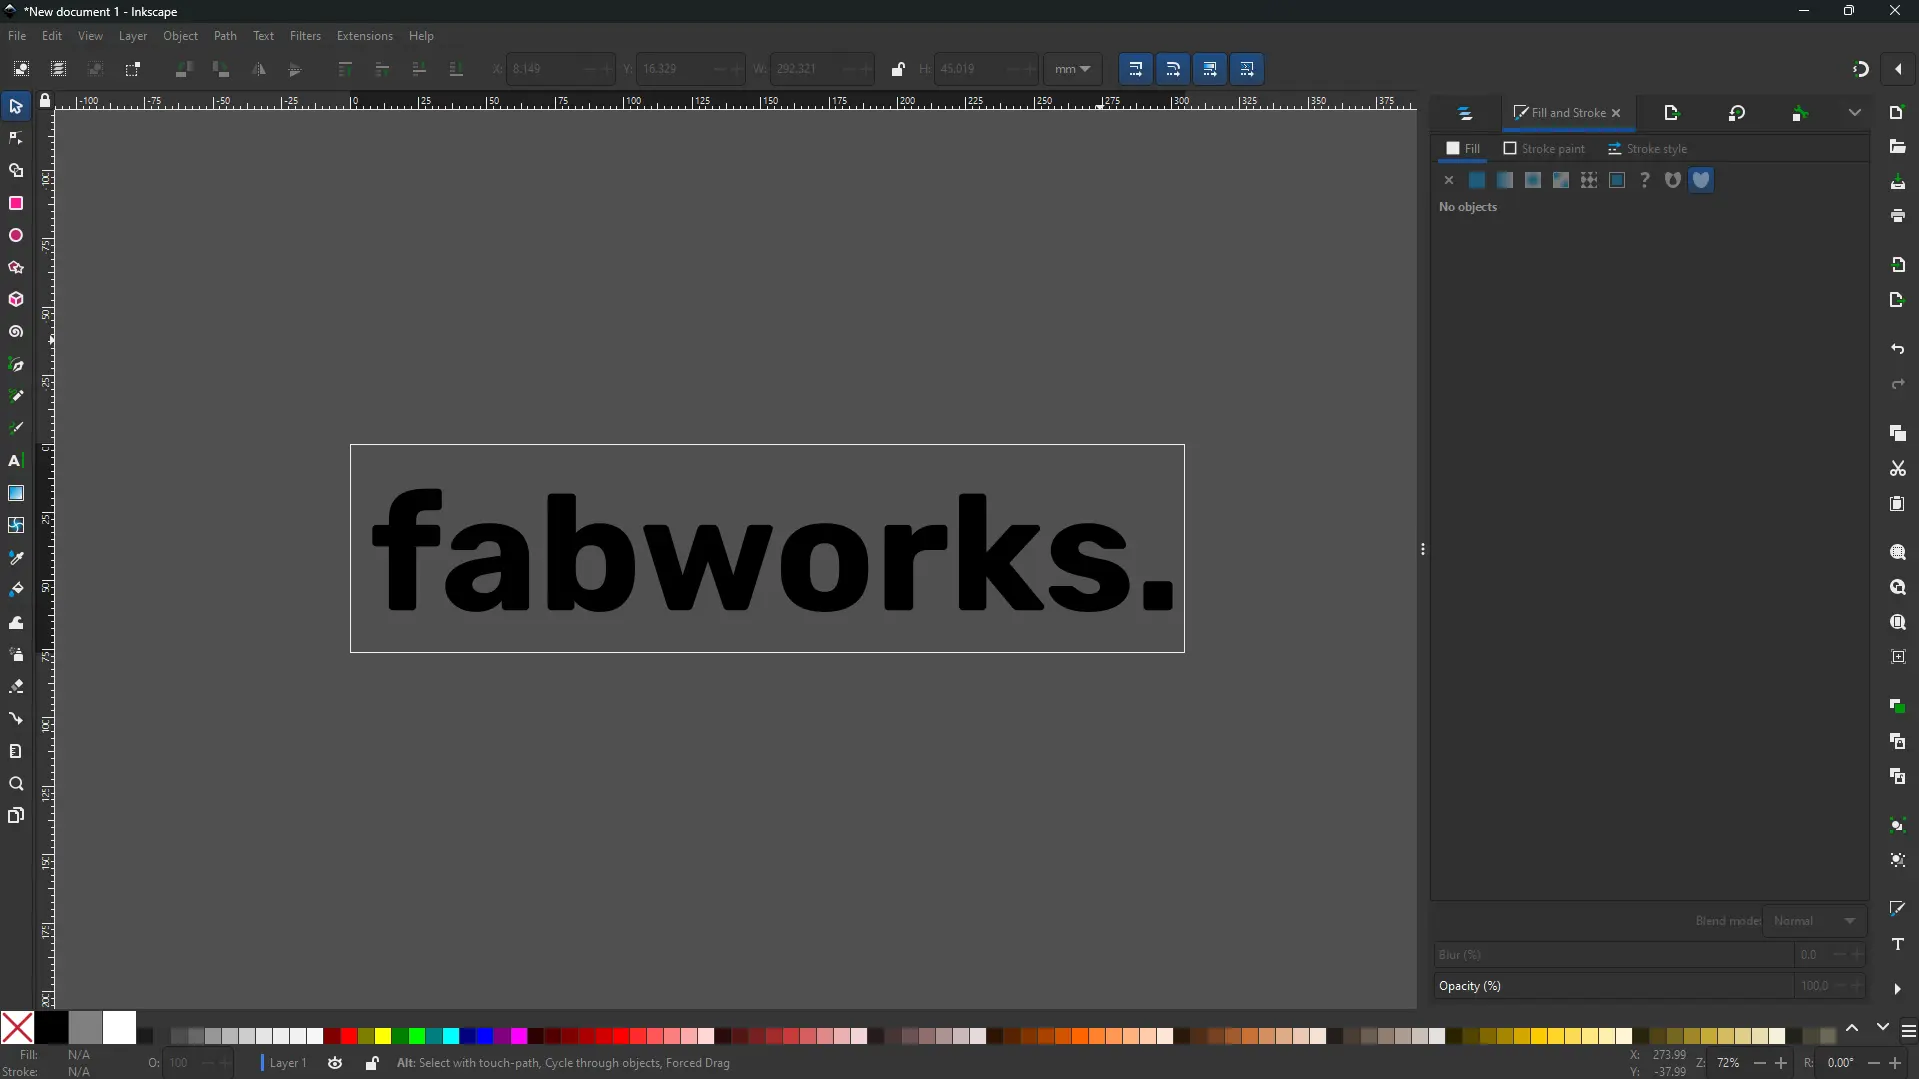Switch to the Stroke paint tab
The height and width of the screenshot is (1079, 1919).
1544,149
